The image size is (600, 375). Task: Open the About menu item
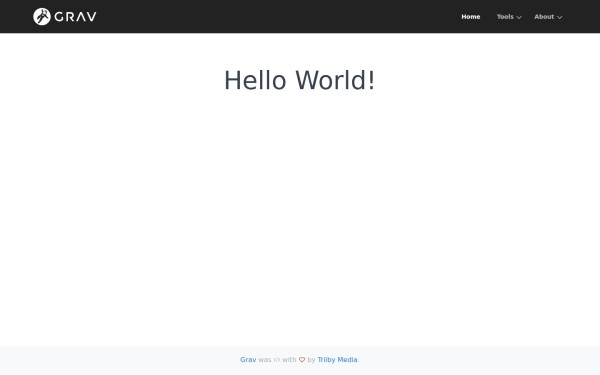click(544, 17)
